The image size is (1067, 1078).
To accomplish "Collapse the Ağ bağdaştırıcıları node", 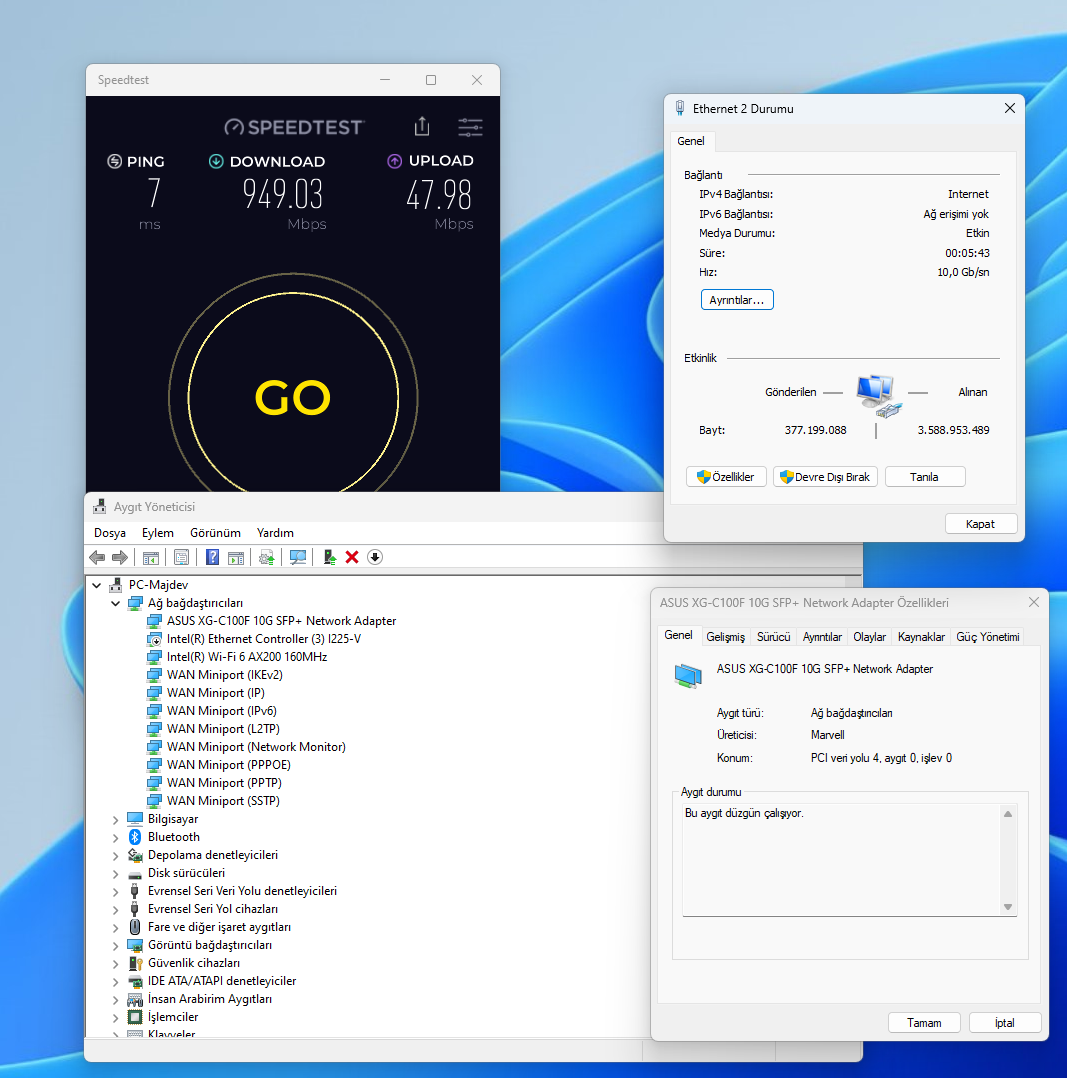I will point(116,603).
